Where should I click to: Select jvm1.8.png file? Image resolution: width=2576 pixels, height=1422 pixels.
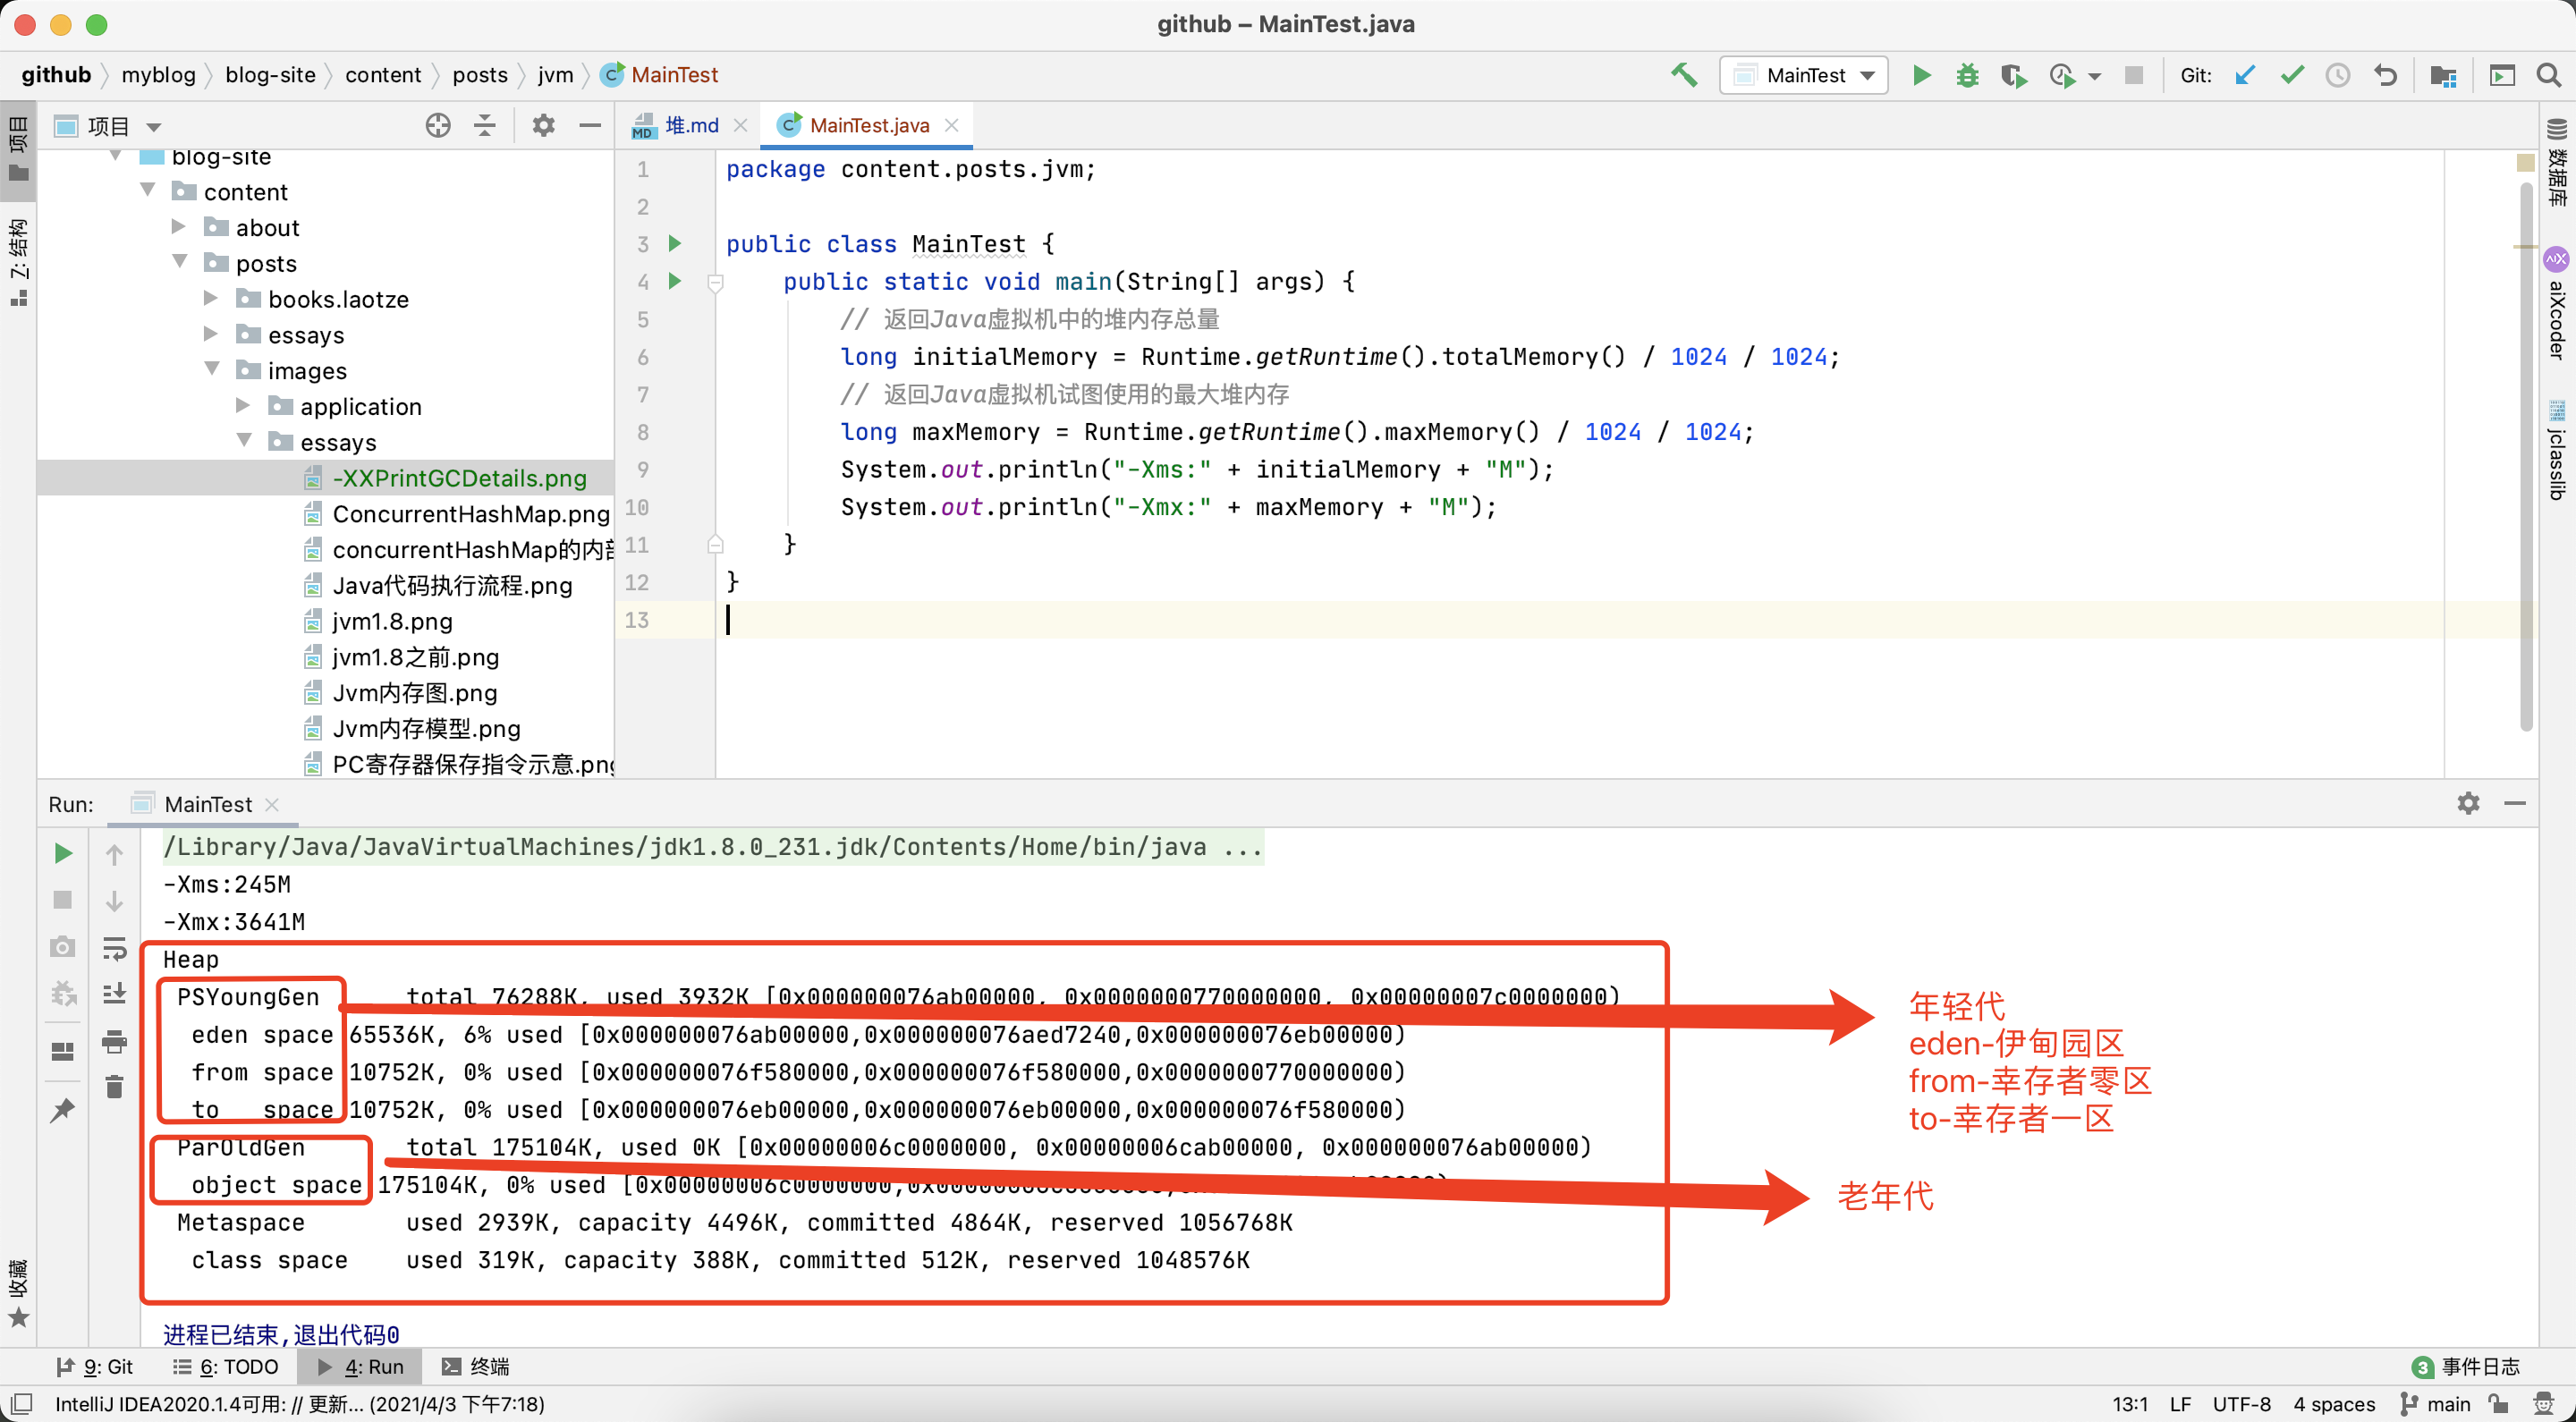392,621
